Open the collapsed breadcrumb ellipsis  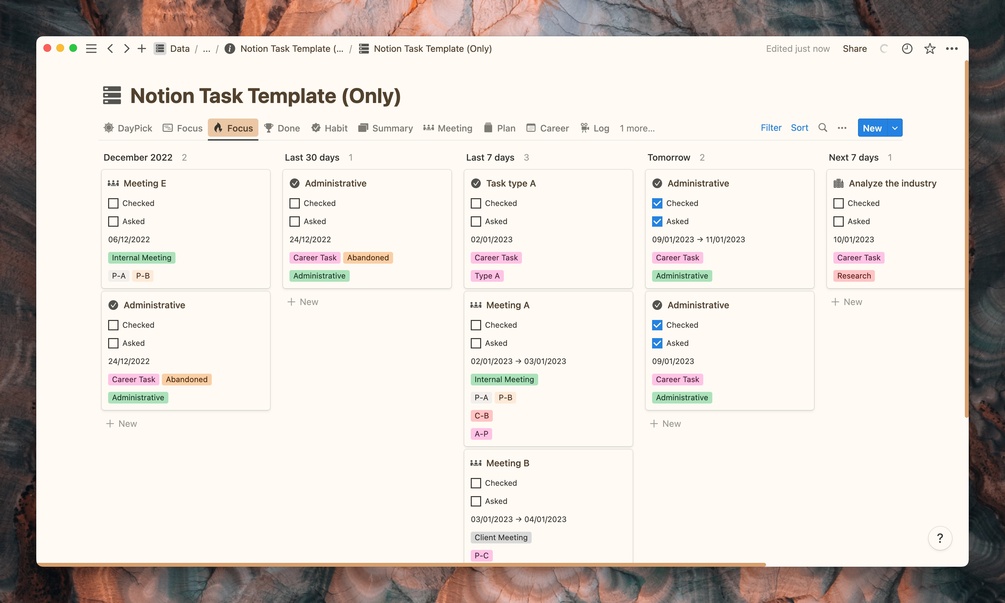206,49
